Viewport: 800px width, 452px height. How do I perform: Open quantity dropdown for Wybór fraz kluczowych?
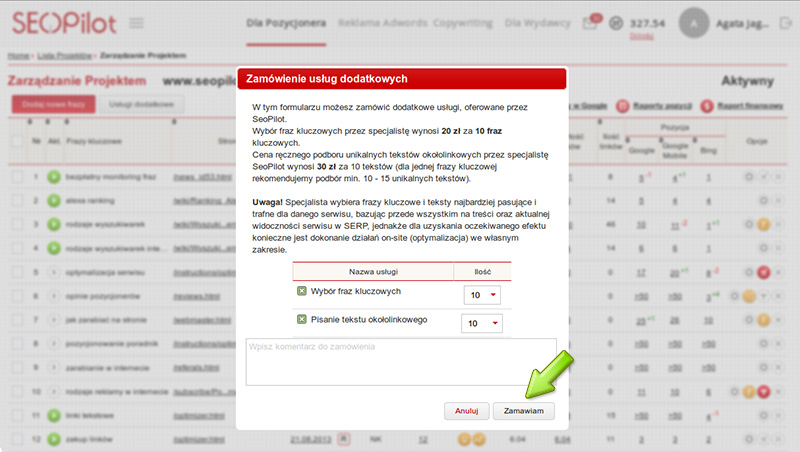483,295
